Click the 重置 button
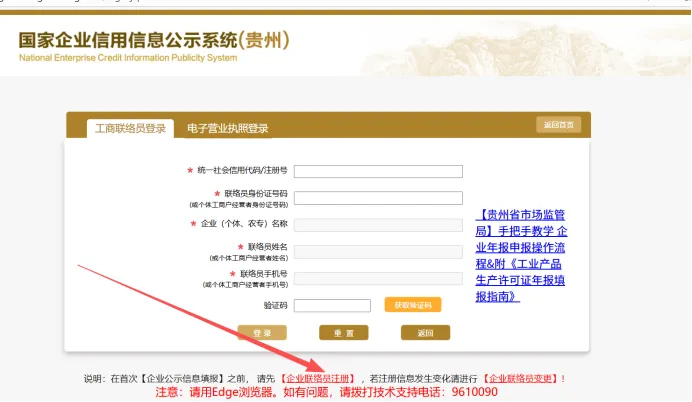Image resolution: width=692 pixels, height=402 pixels. pos(344,333)
